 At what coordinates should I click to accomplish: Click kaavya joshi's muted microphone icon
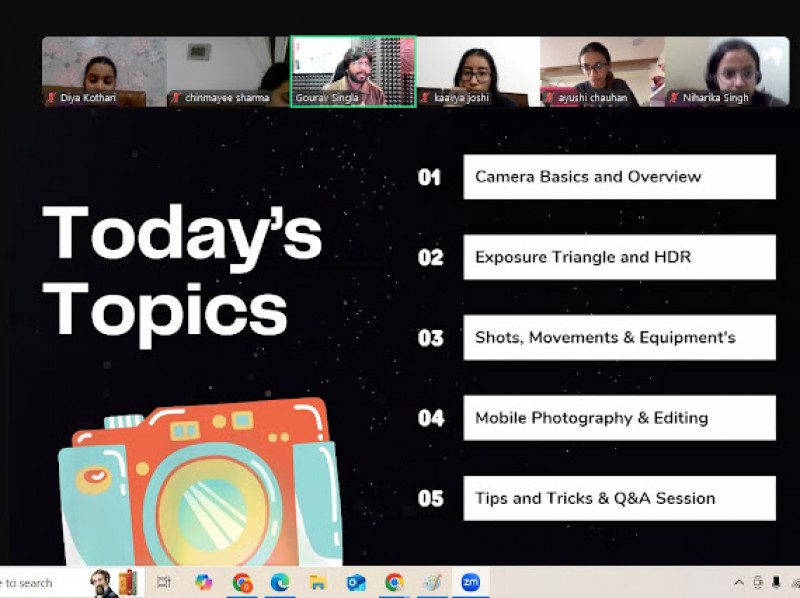coord(426,98)
